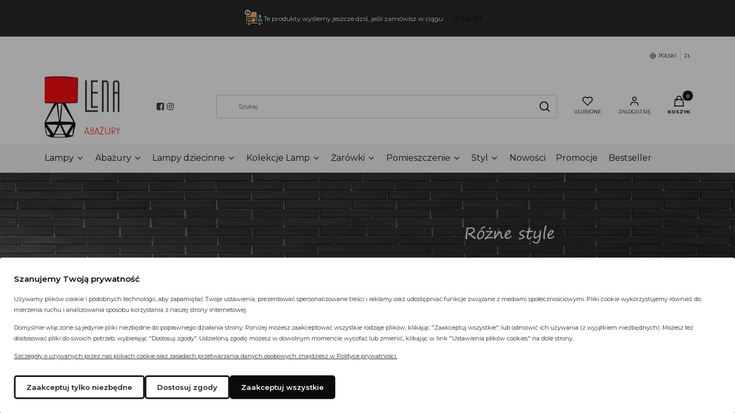Expand the Pomieszczenie dropdown
The width and height of the screenshot is (735, 413).
coord(423,158)
